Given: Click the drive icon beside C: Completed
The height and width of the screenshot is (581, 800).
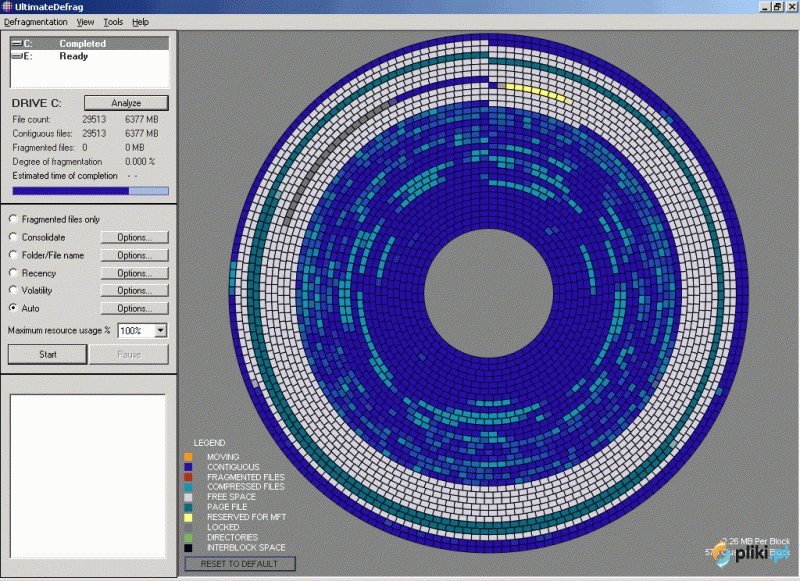Looking at the screenshot, I should point(17,43).
